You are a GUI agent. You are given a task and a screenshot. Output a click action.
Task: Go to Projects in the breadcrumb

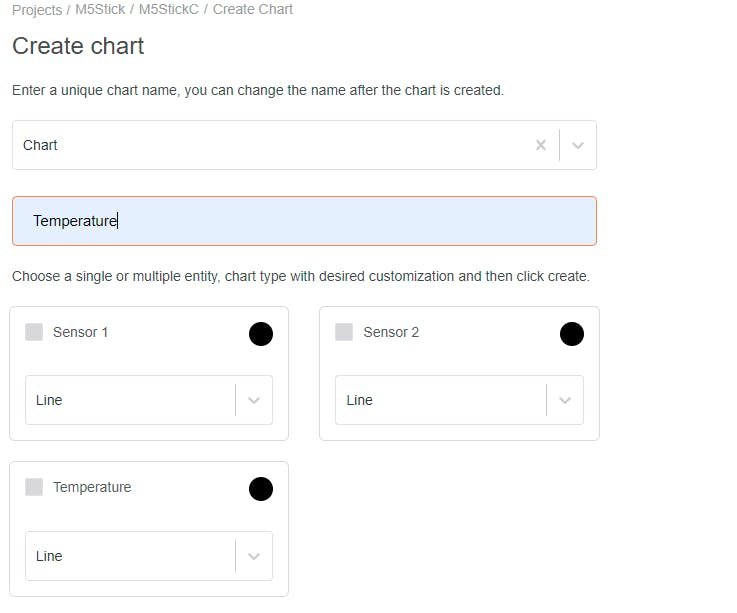(x=37, y=9)
